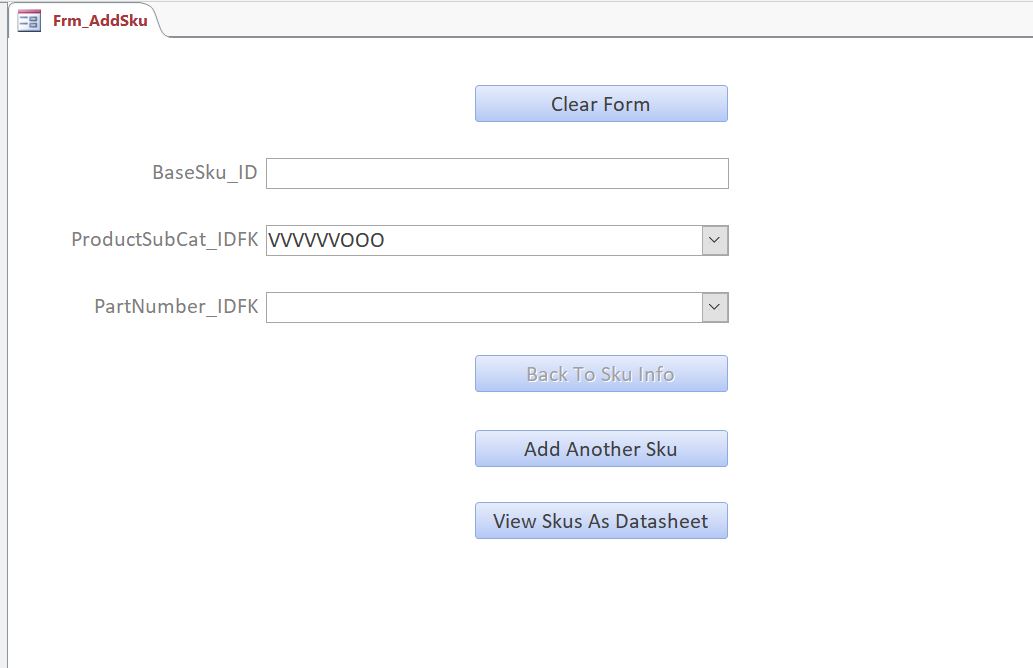The image size is (1033, 668).
Task: Click the BaseSku_ID field label
Action: point(204,173)
